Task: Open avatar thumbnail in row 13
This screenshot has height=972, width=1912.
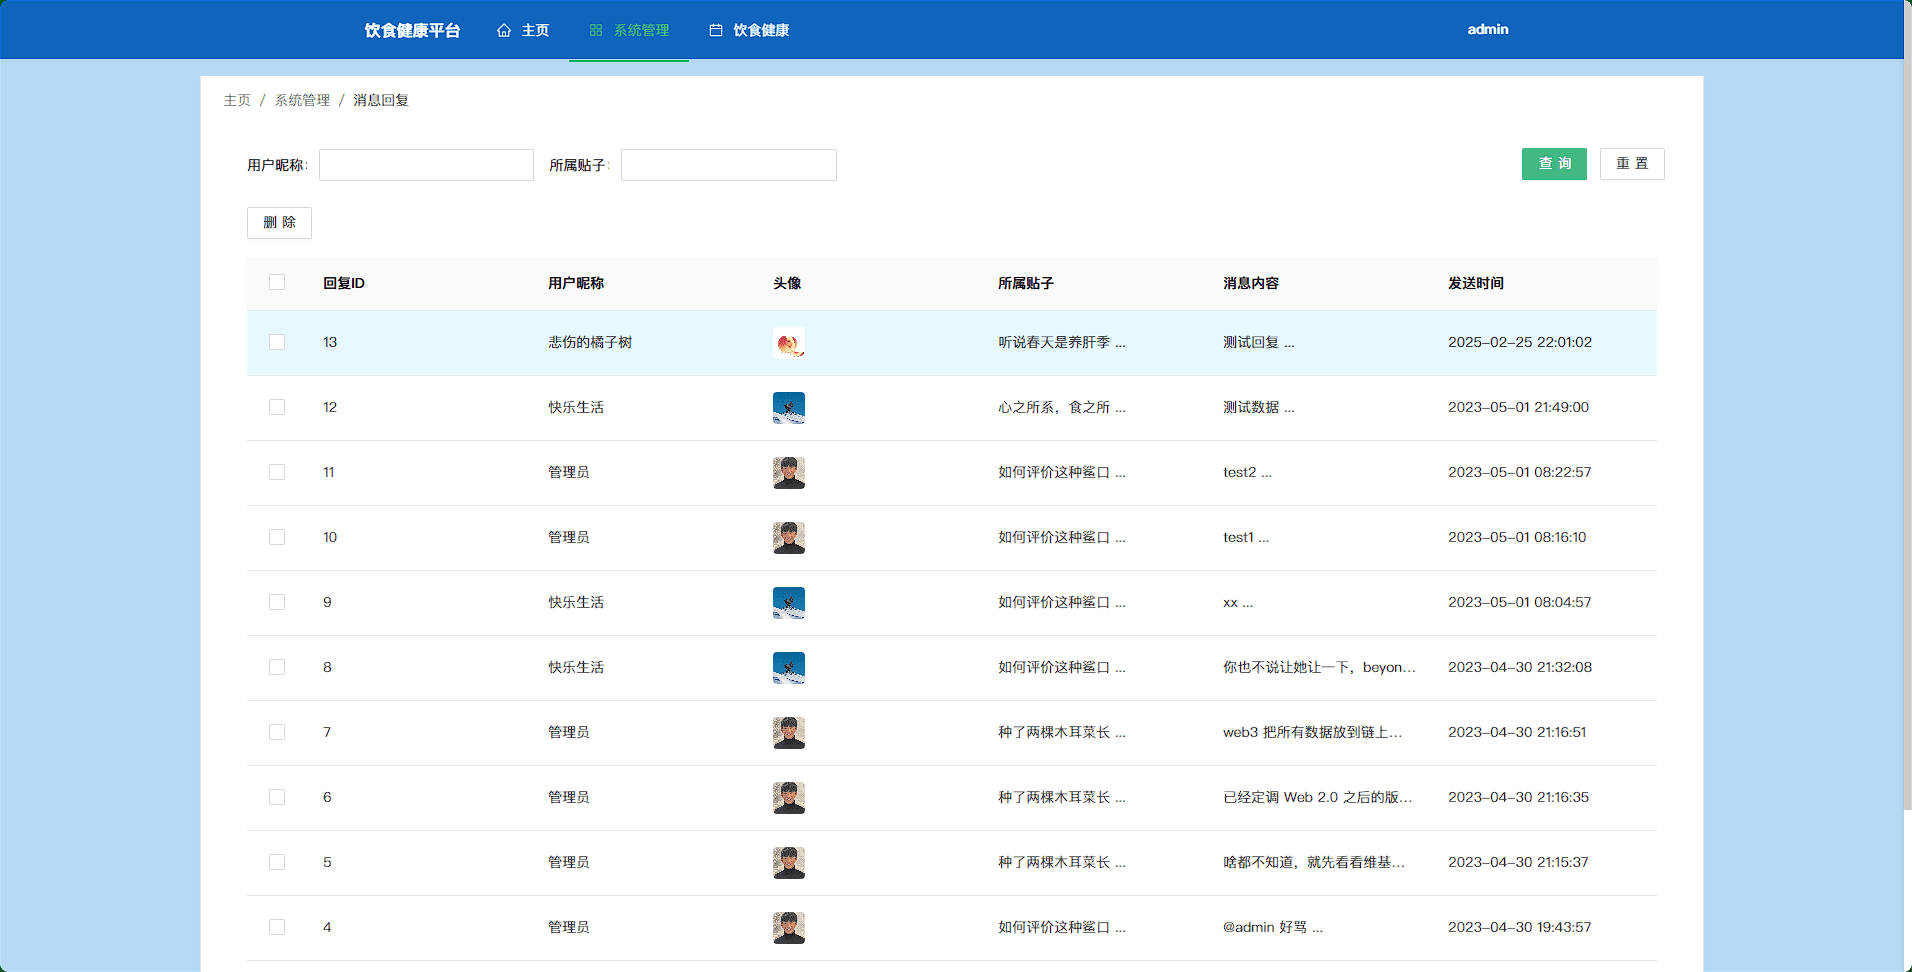Action: click(x=789, y=343)
